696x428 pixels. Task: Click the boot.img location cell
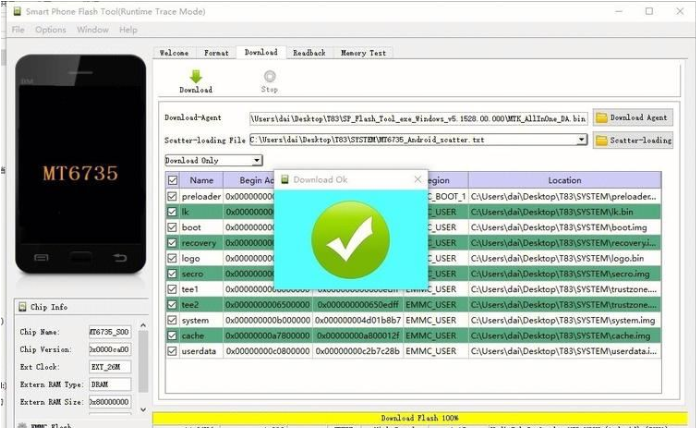[565, 227]
